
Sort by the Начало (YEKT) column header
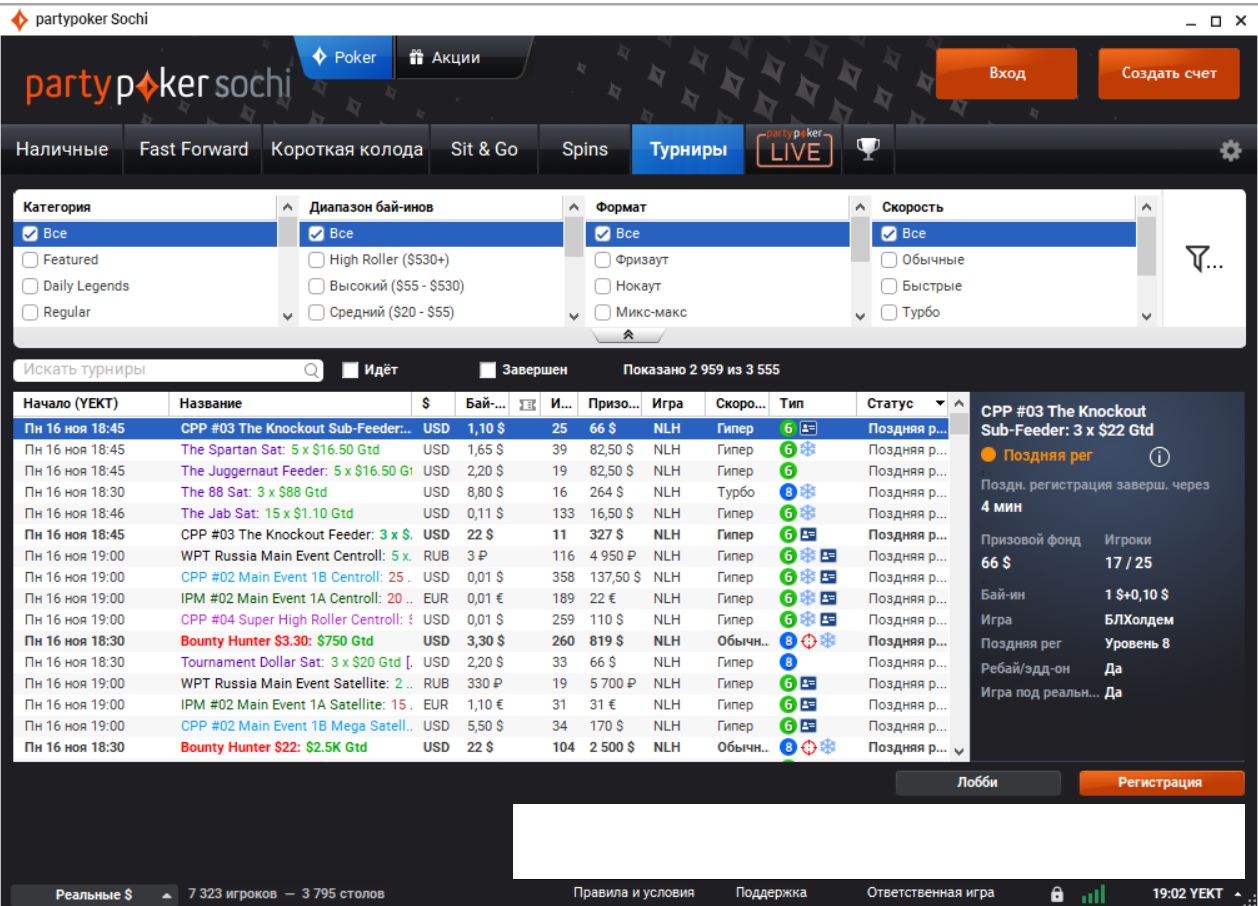(91, 404)
